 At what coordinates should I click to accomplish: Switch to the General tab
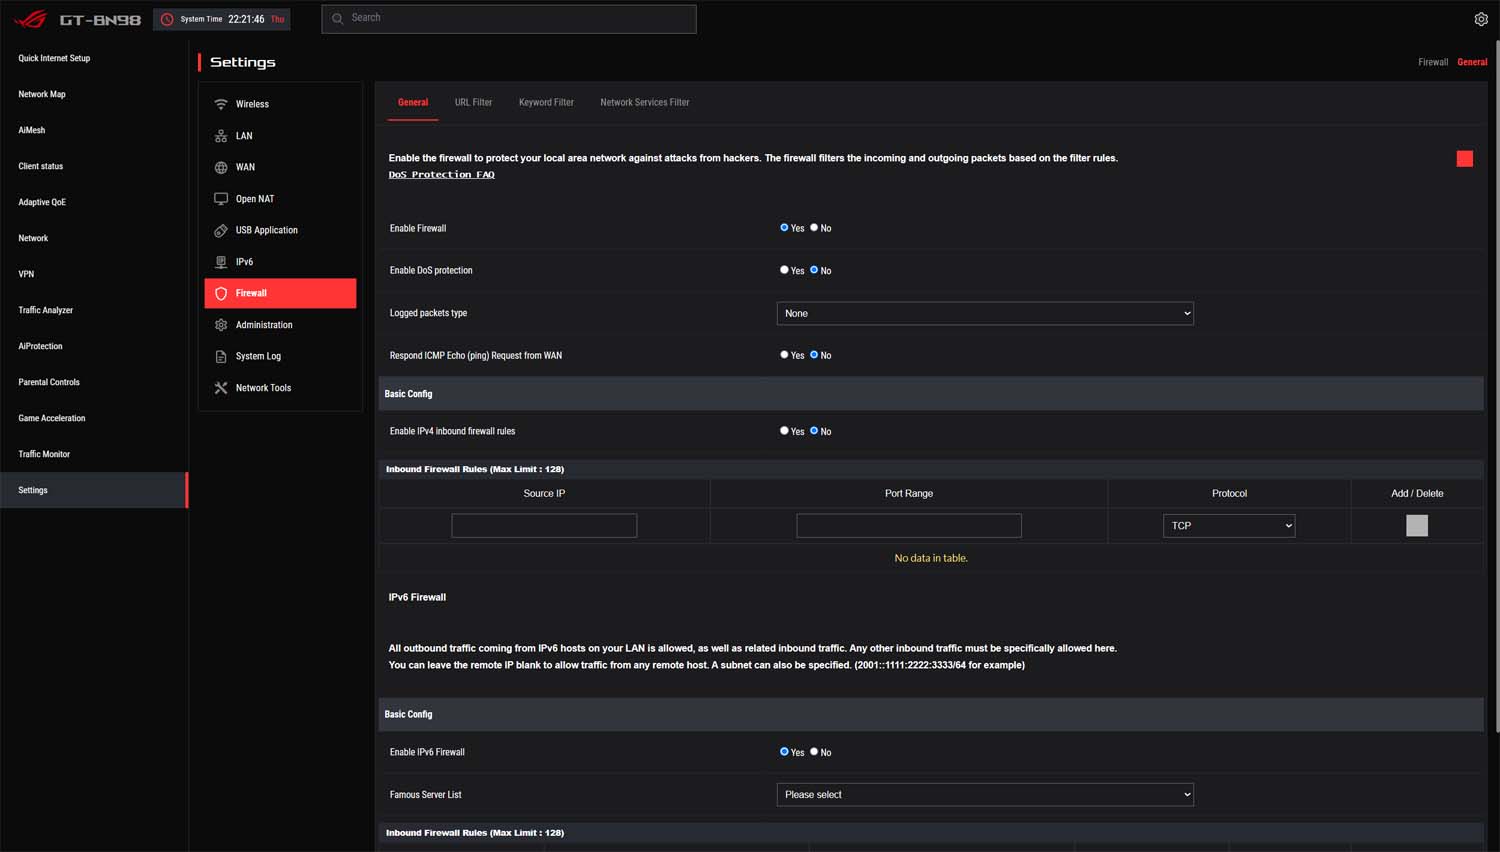pos(413,102)
